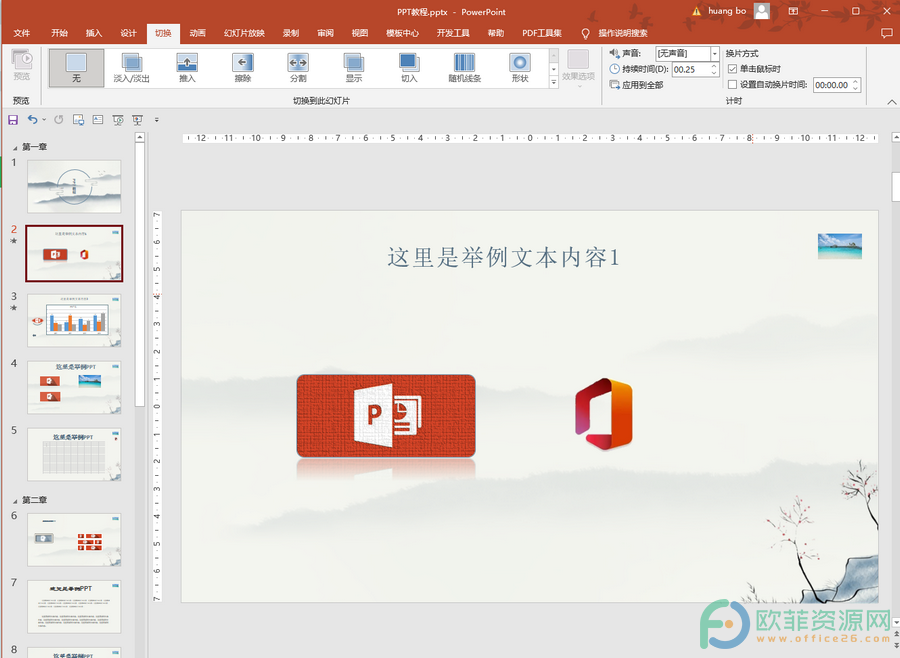Open the undo history dropdown arrow
The width and height of the screenshot is (900, 658).
[x=44, y=119]
